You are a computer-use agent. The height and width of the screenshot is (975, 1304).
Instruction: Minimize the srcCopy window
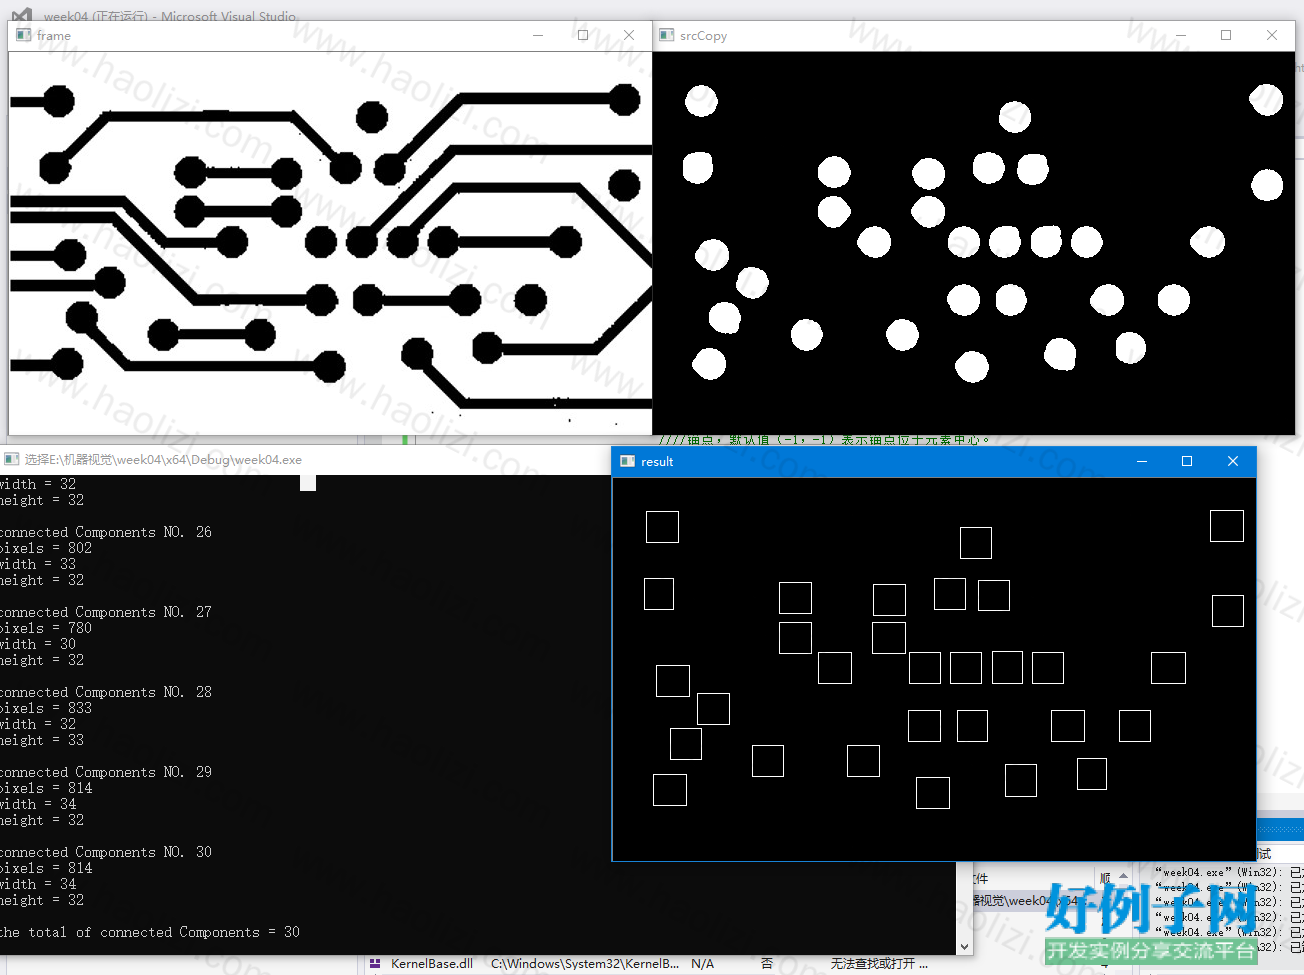pos(1181,35)
